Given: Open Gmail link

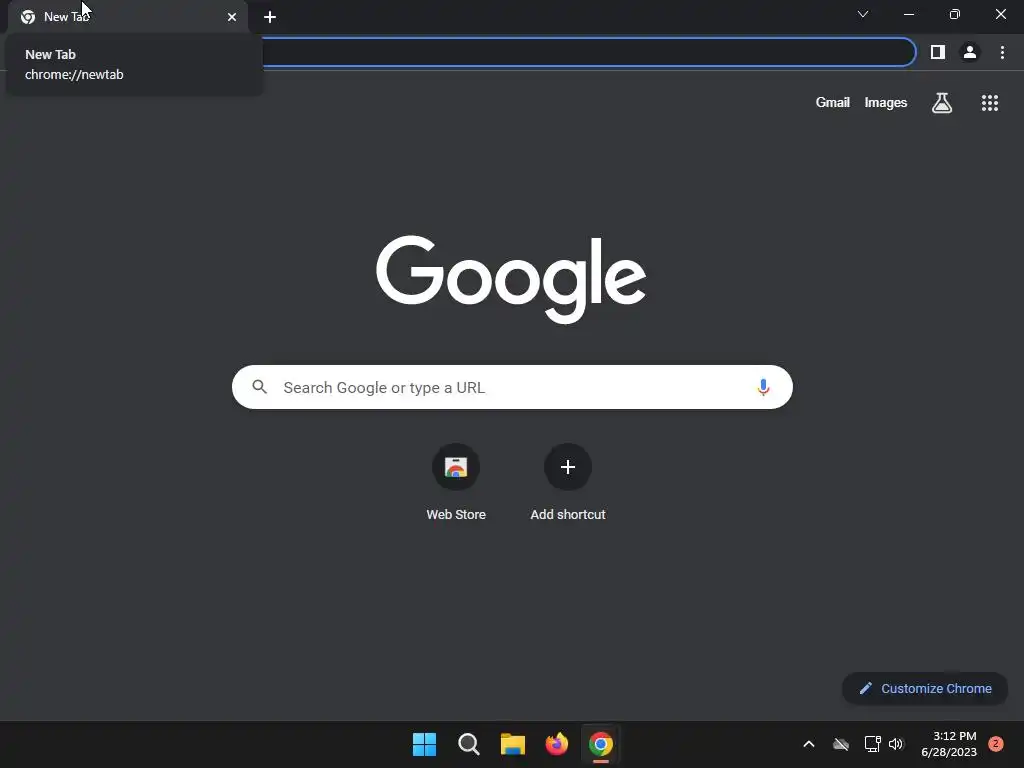Looking at the screenshot, I should (833, 103).
